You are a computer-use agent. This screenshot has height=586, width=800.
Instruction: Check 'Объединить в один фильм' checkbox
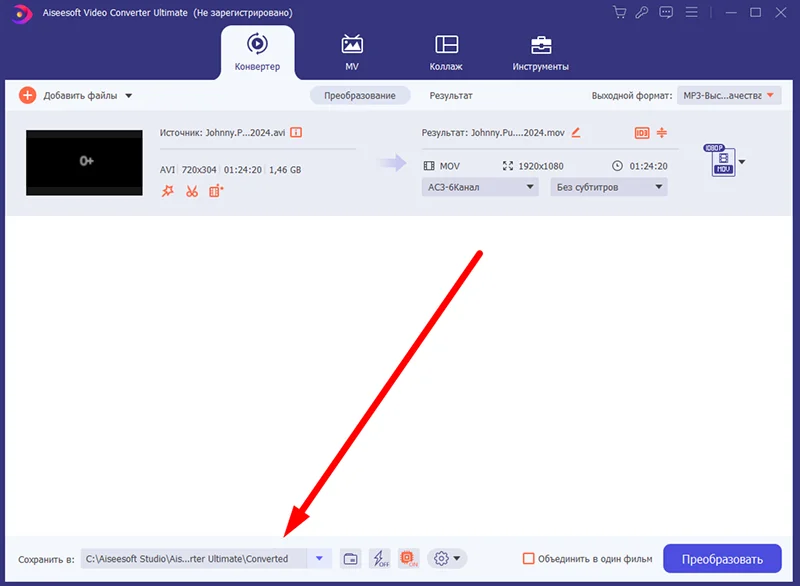point(529,558)
